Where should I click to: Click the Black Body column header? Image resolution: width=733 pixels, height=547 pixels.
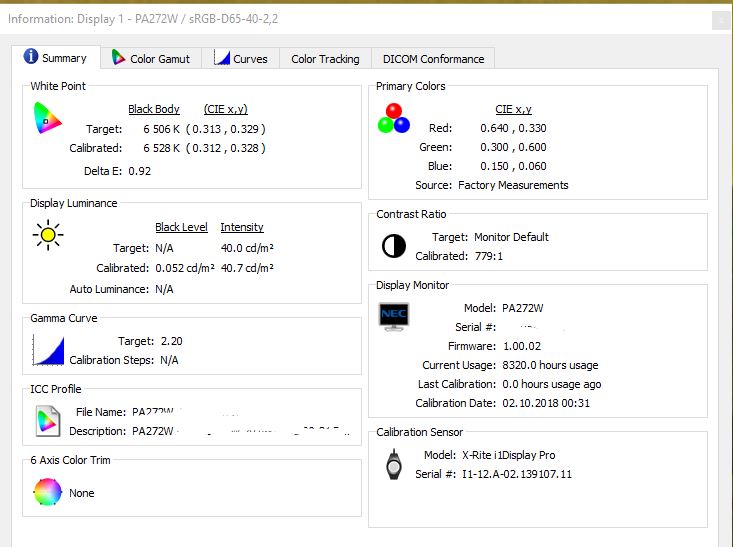(154, 109)
